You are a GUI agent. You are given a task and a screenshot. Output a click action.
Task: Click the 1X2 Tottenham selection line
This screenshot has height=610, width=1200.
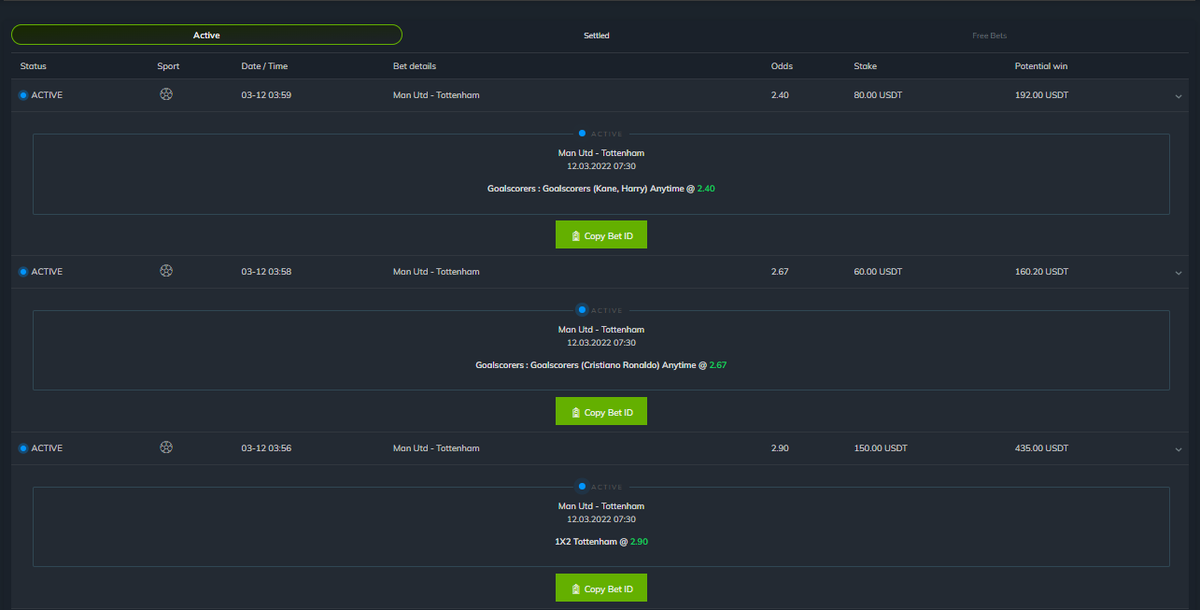point(601,541)
